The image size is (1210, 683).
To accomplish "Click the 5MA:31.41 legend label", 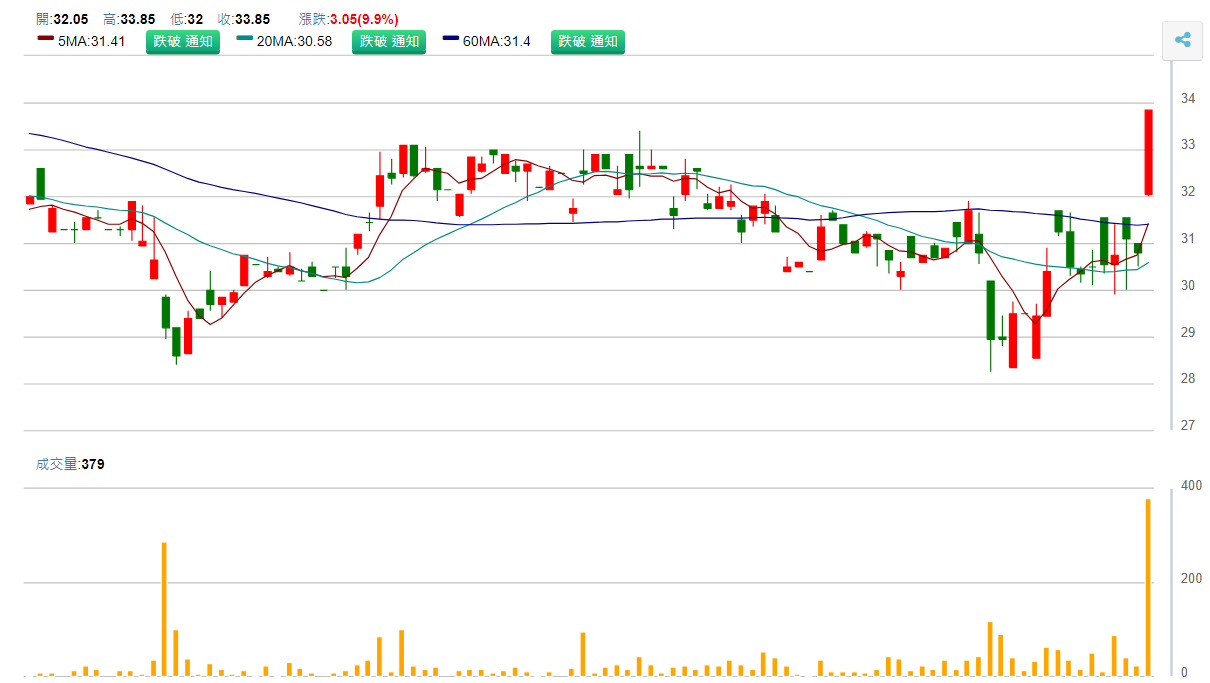I will pos(92,41).
